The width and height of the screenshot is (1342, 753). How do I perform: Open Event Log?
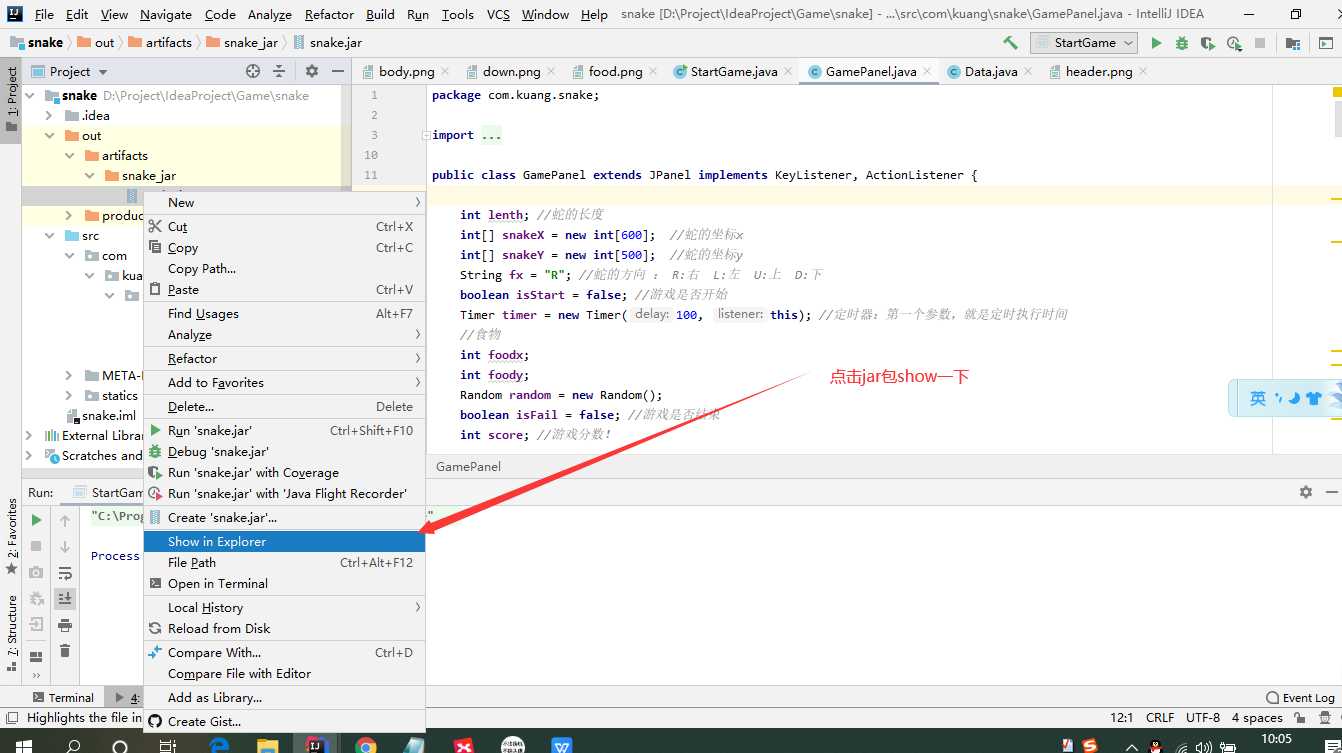coord(1300,698)
